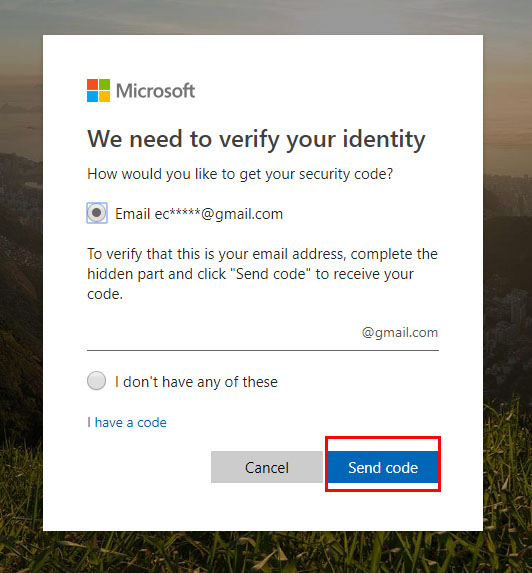Open the "I have a code" link

tap(127, 422)
